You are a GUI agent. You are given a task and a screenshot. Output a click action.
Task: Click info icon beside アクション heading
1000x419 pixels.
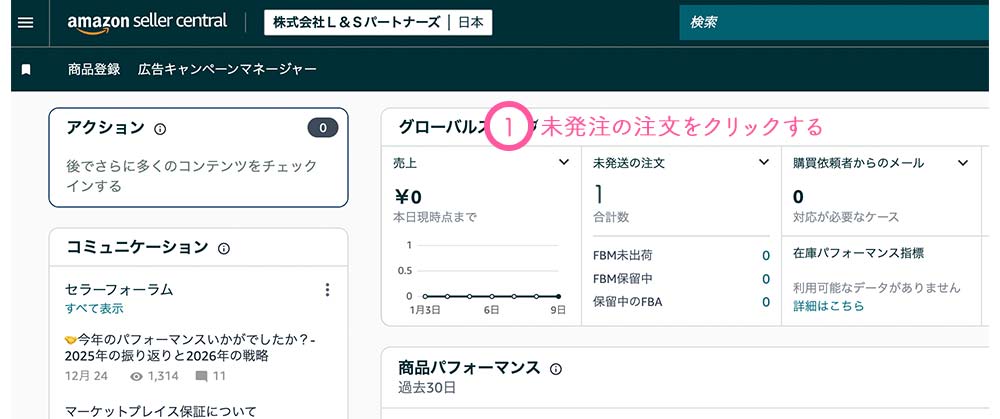tap(160, 129)
